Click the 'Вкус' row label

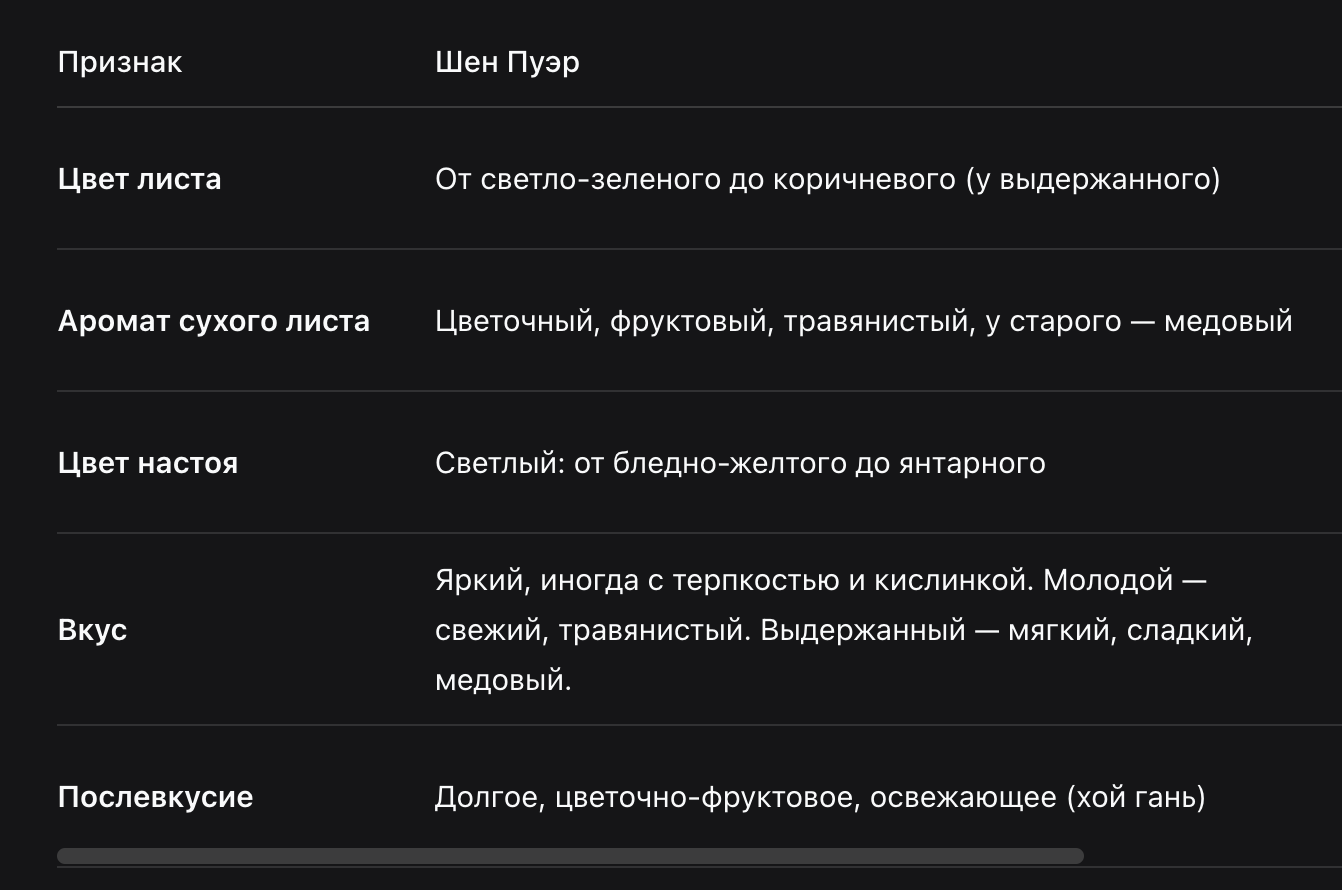[92, 630]
